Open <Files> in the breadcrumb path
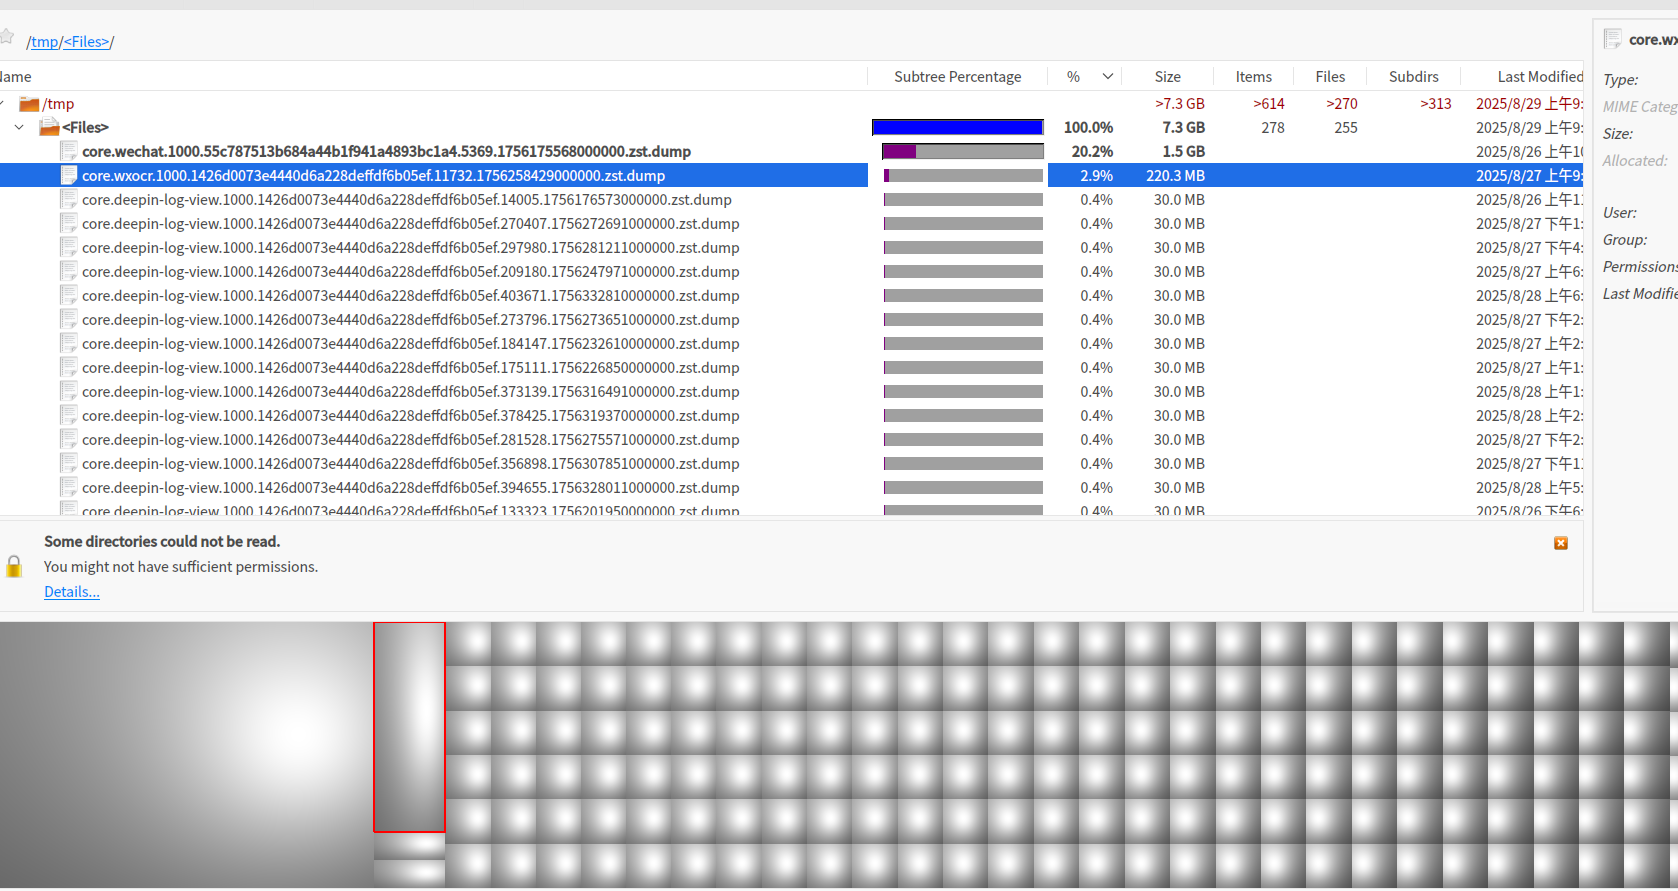1678x891 pixels. click(x=87, y=41)
